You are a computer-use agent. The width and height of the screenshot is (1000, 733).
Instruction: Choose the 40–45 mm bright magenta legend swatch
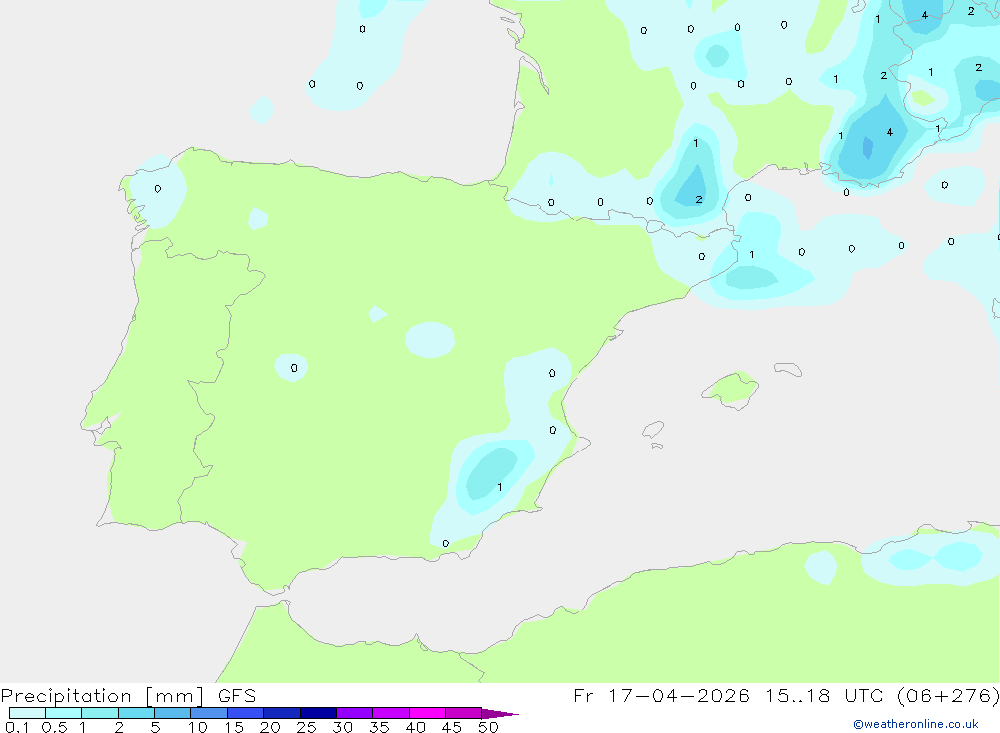click(427, 713)
